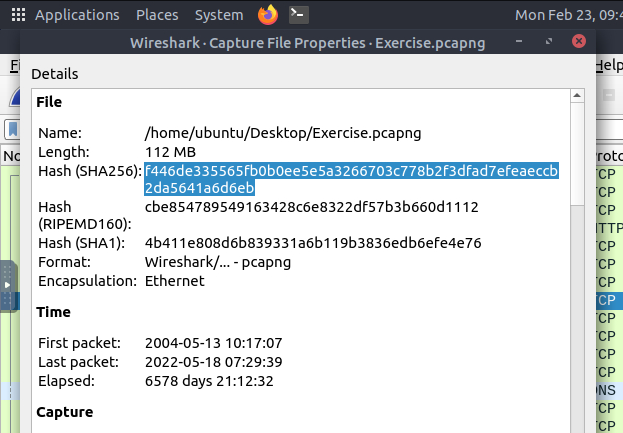Click the details scrollbar up arrow

[577, 95]
